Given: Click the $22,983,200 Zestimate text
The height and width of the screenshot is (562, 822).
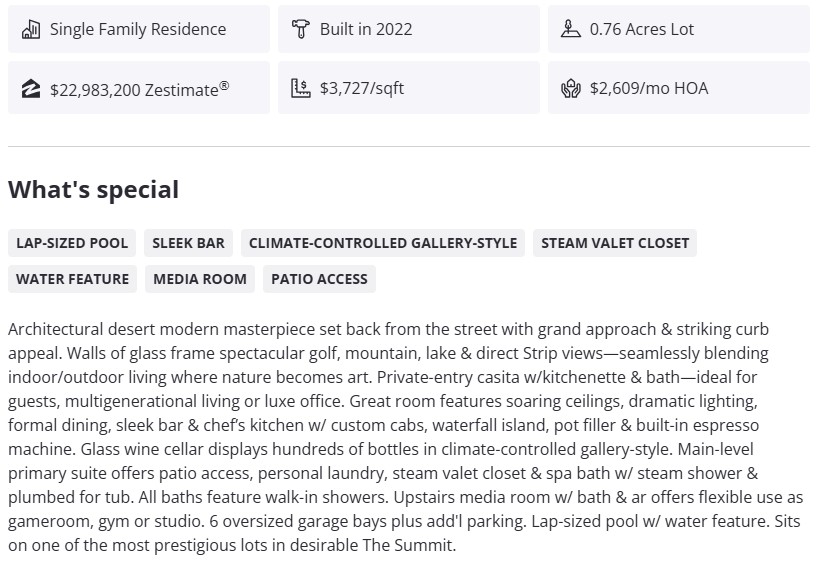Looking at the screenshot, I should [139, 88].
